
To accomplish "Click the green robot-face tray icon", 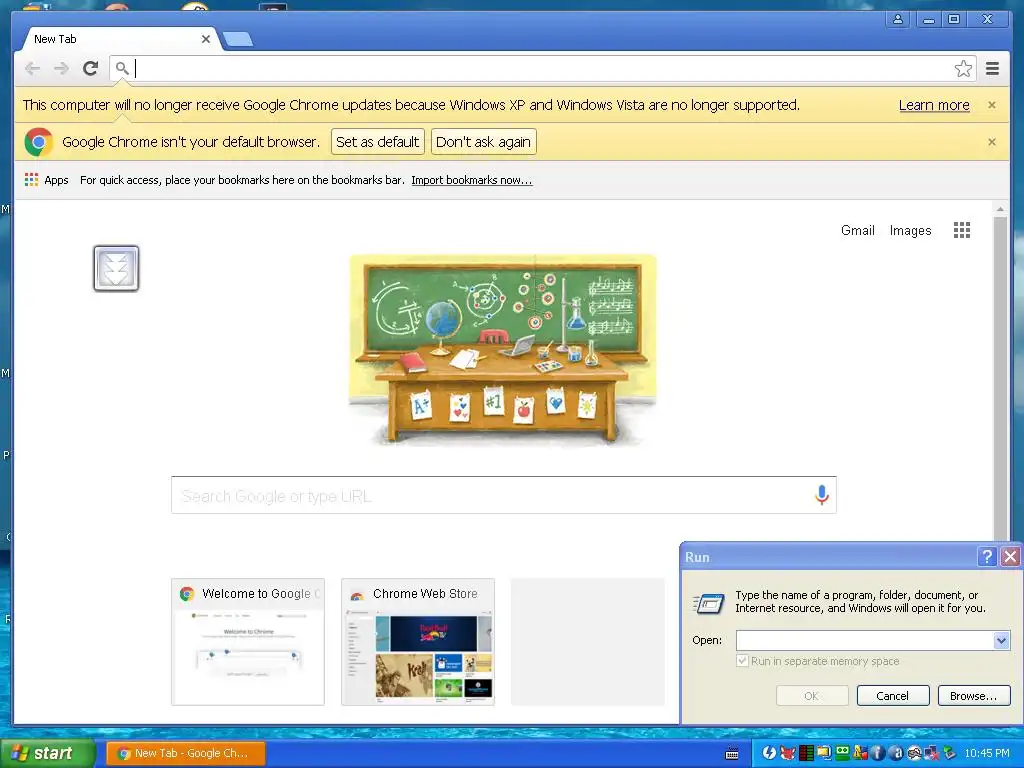I will pyautogui.click(x=842, y=753).
